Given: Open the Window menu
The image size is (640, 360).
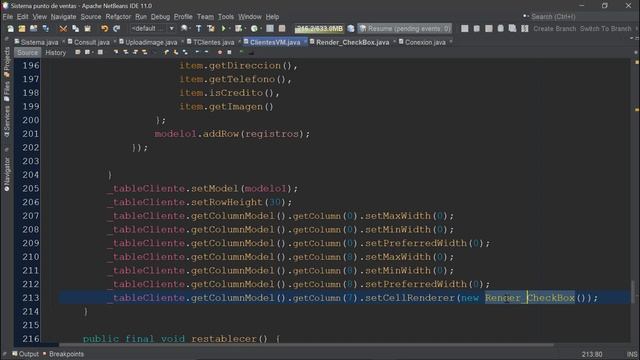Looking at the screenshot, I should coord(250,17).
